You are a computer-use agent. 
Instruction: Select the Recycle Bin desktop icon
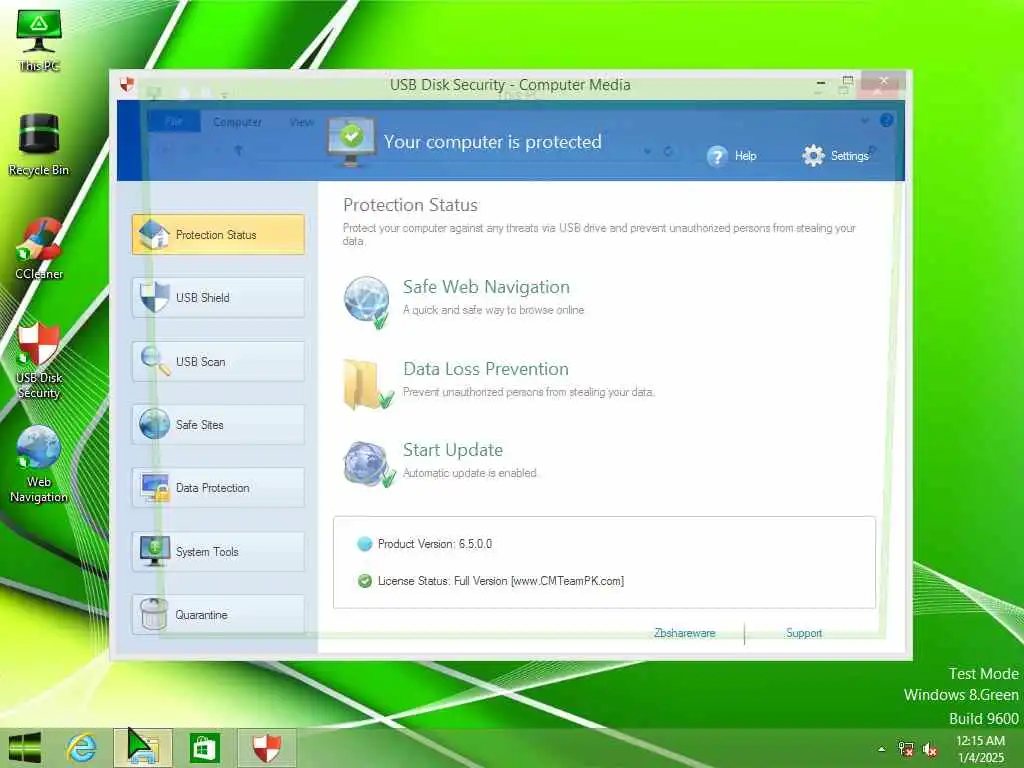[x=39, y=144]
